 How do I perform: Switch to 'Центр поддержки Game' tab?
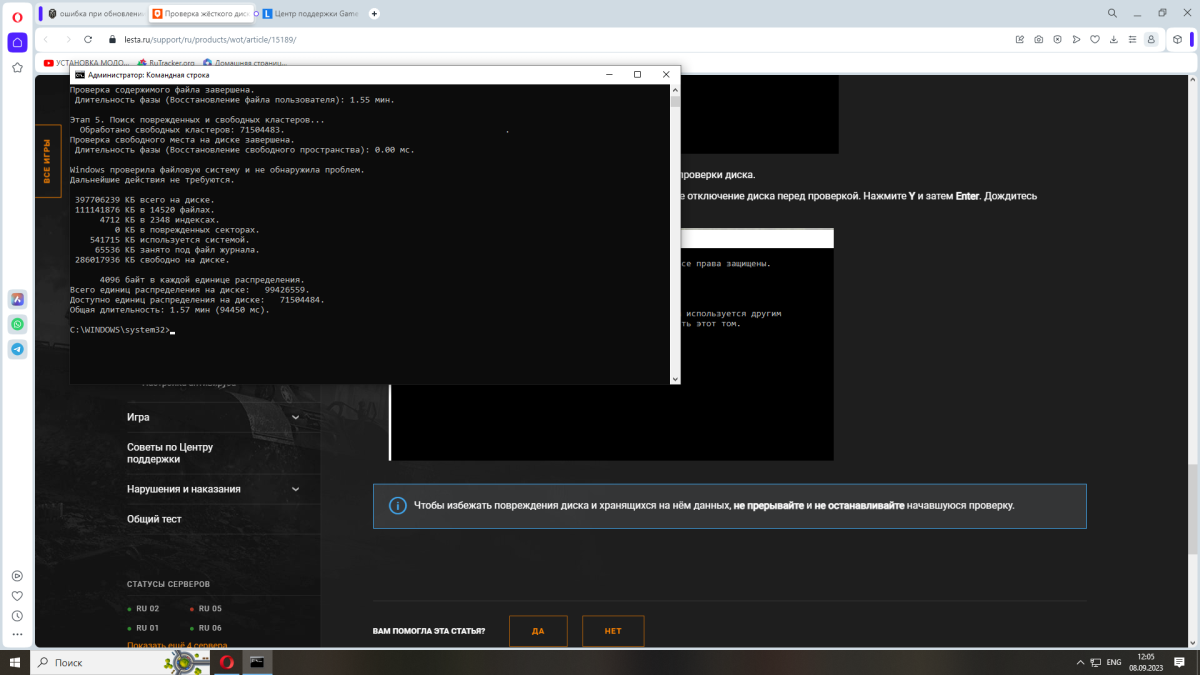[310, 14]
